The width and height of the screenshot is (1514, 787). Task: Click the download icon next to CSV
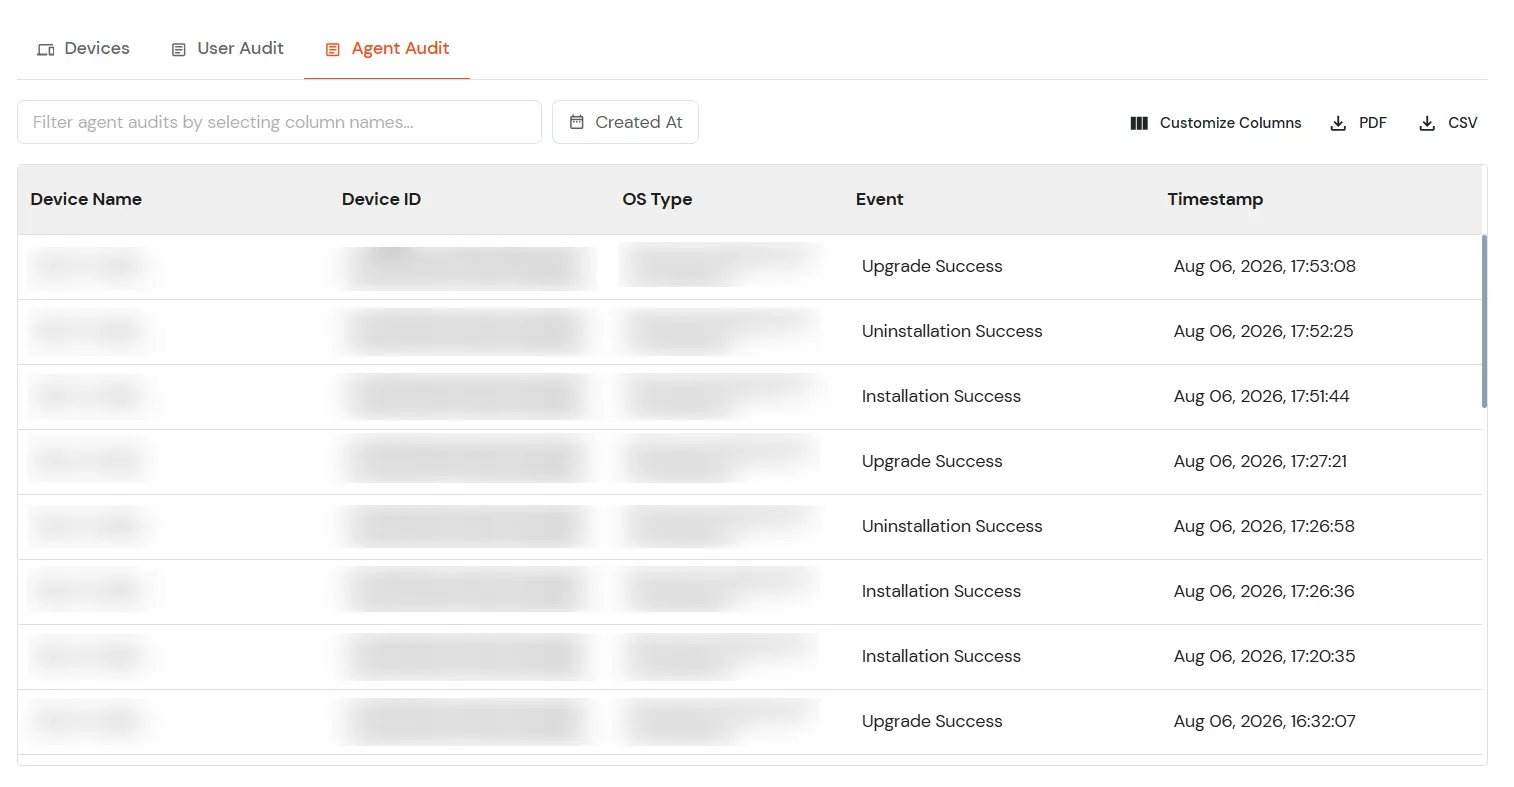pyautogui.click(x=1427, y=123)
